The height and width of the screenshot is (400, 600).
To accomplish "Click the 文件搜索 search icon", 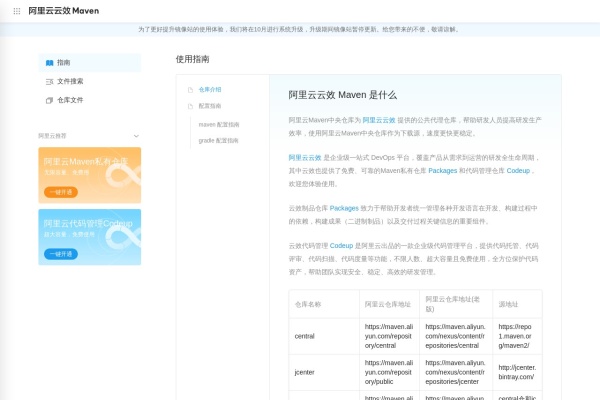I will (x=49, y=81).
